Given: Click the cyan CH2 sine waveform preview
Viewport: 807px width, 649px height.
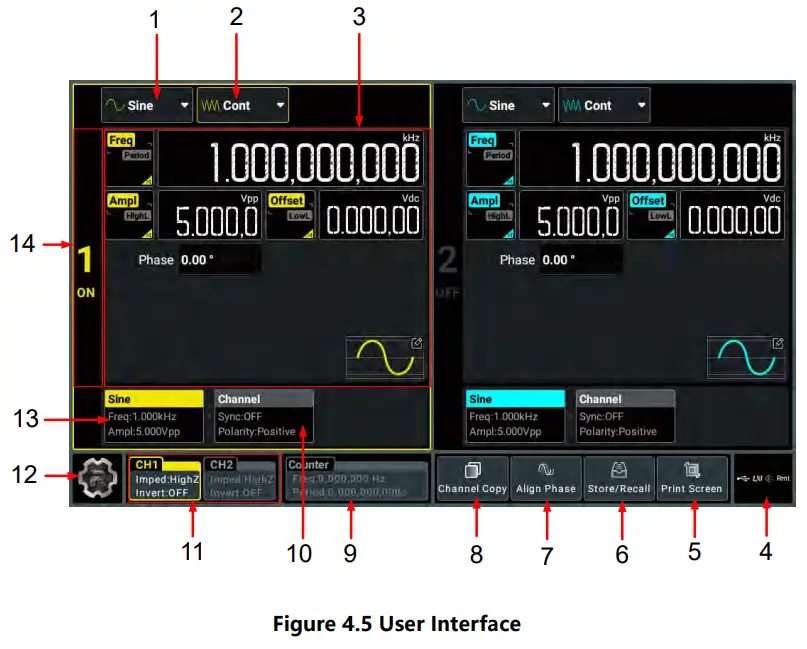Looking at the screenshot, I should click(746, 358).
